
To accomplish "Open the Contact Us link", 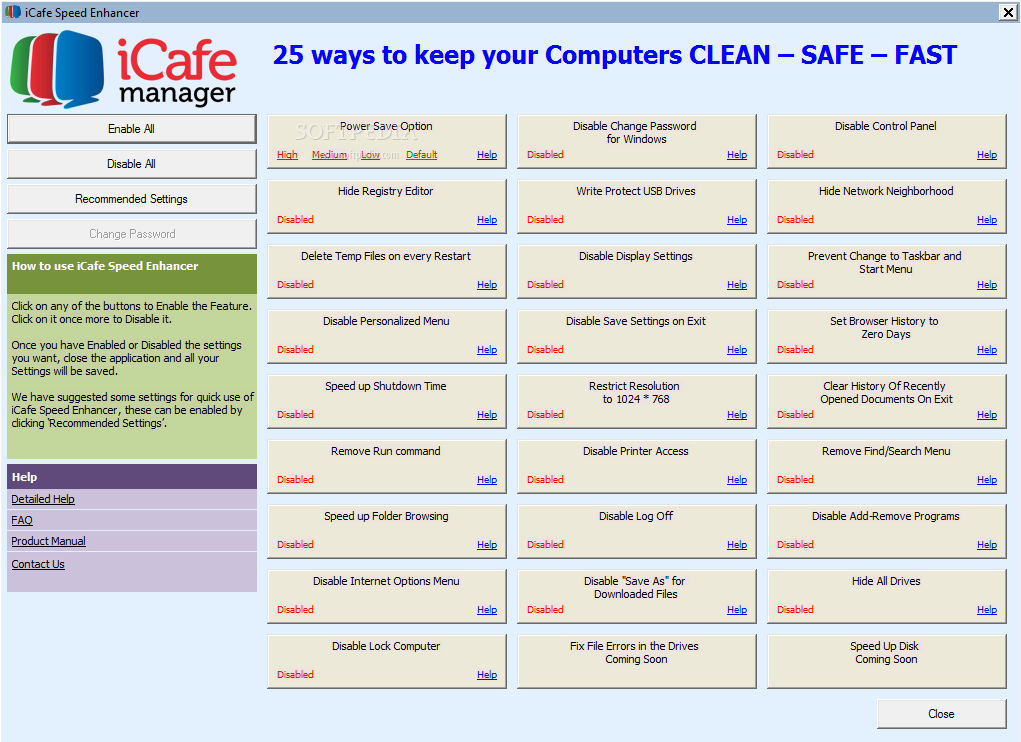I will pos(38,564).
